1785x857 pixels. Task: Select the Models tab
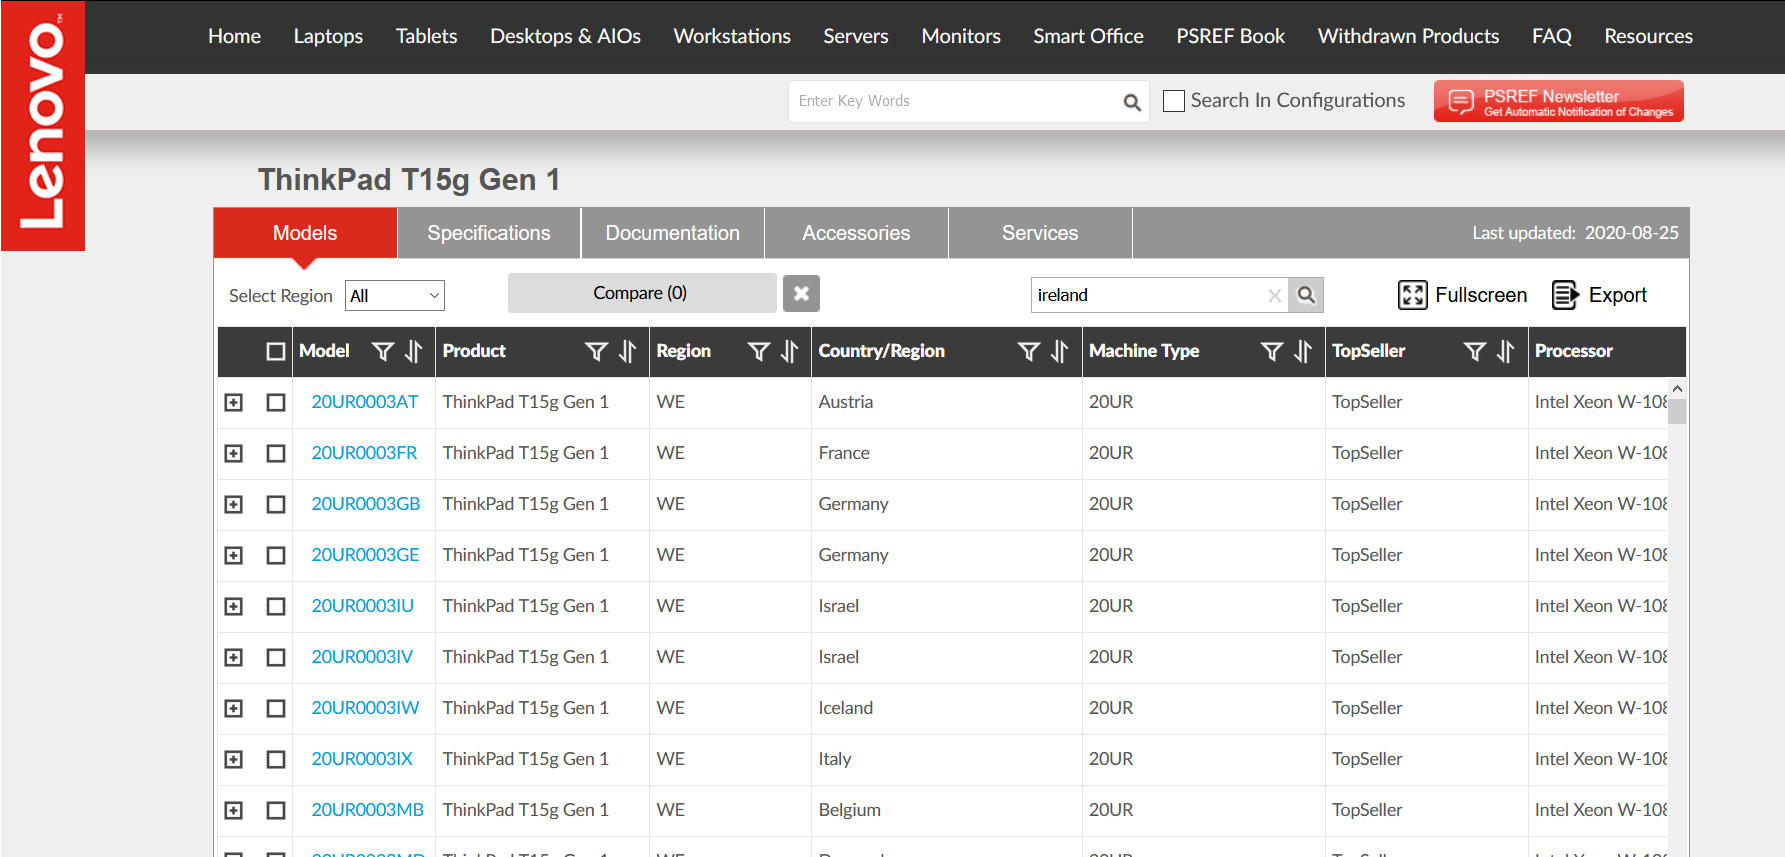pyautogui.click(x=305, y=233)
